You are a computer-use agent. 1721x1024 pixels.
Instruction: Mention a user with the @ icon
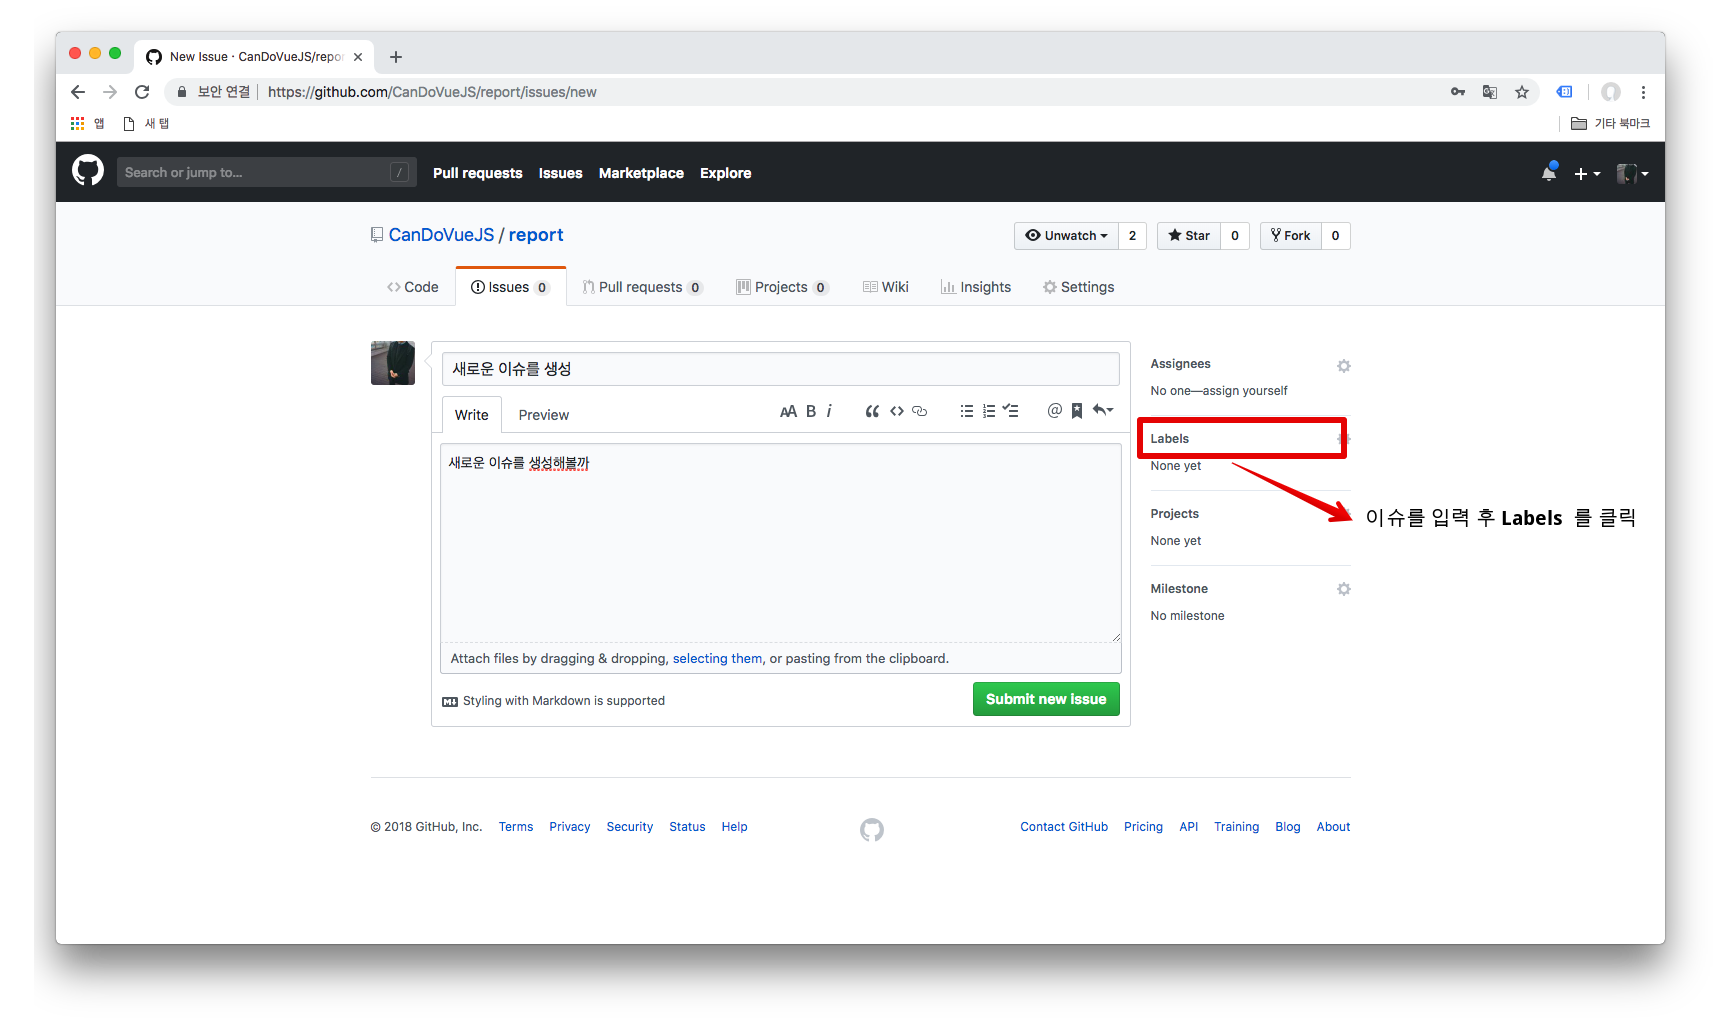pyautogui.click(x=1054, y=411)
